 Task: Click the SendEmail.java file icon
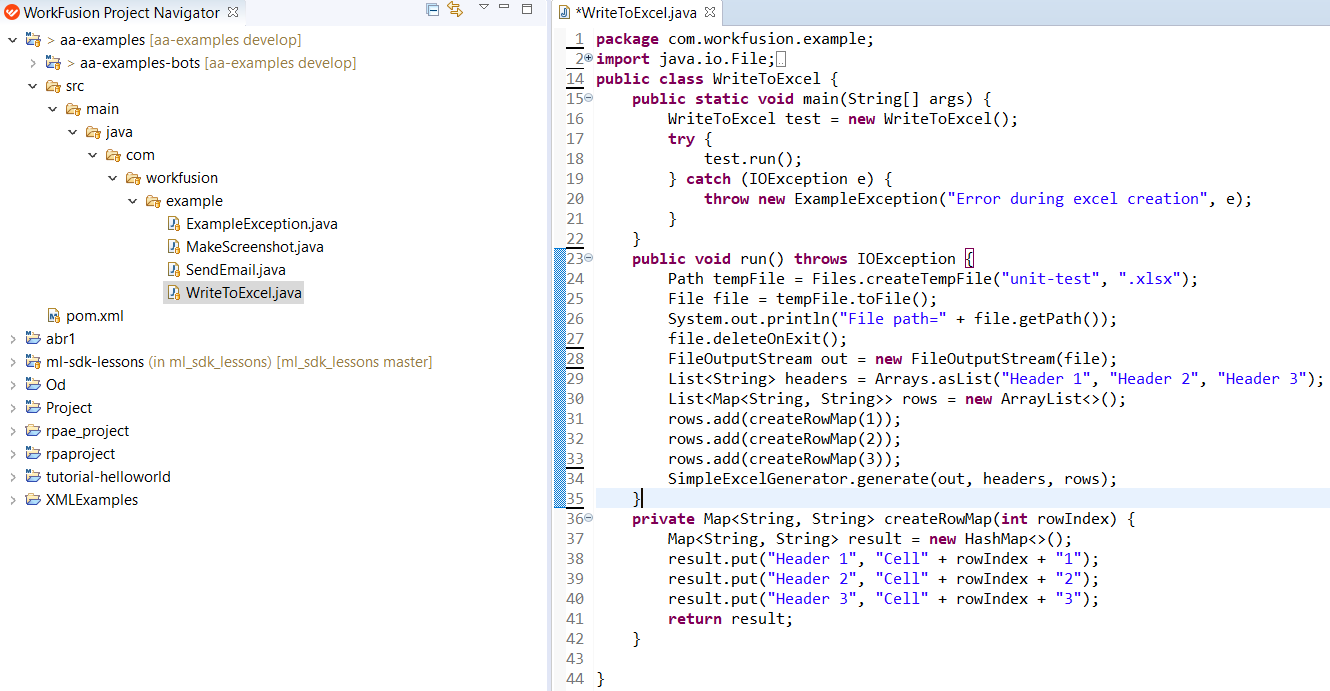pyautogui.click(x=173, y=270)
